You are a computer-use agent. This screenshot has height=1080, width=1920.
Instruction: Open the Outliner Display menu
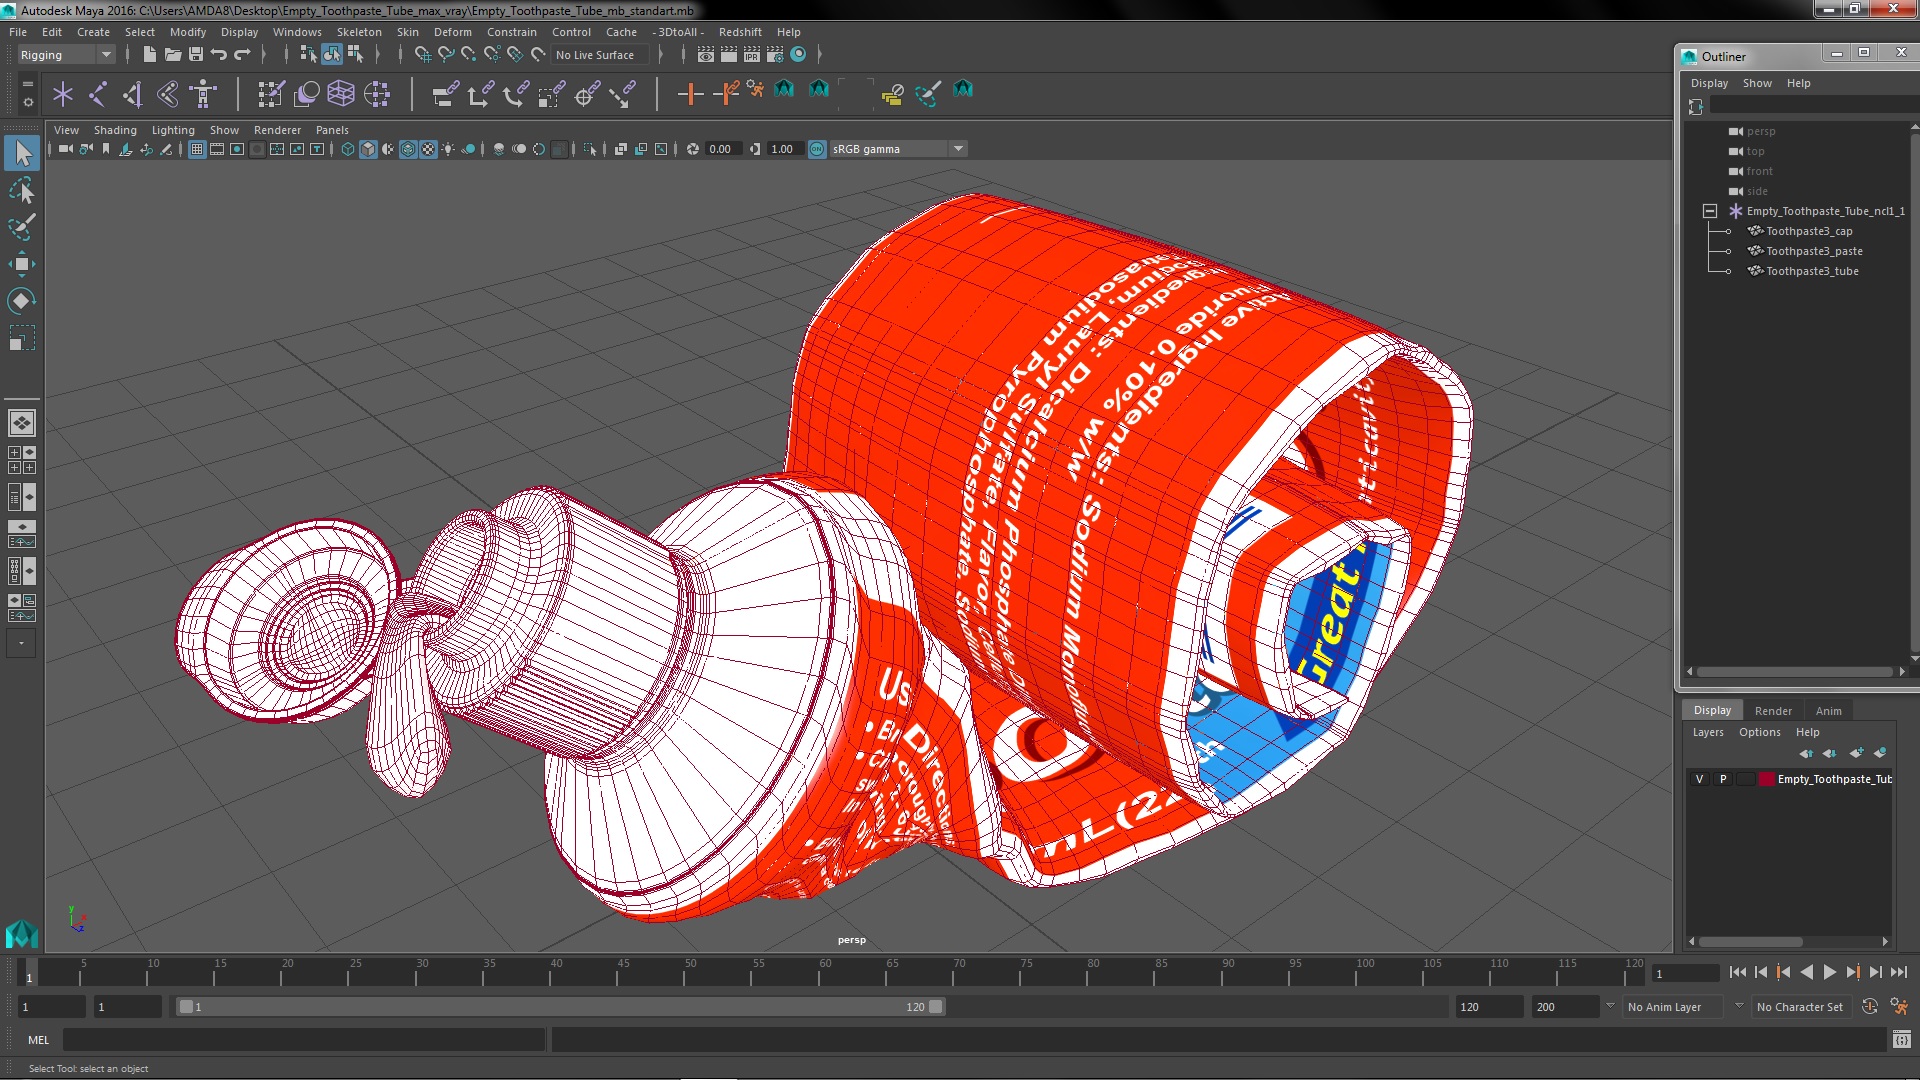(x=1709, y=83)
